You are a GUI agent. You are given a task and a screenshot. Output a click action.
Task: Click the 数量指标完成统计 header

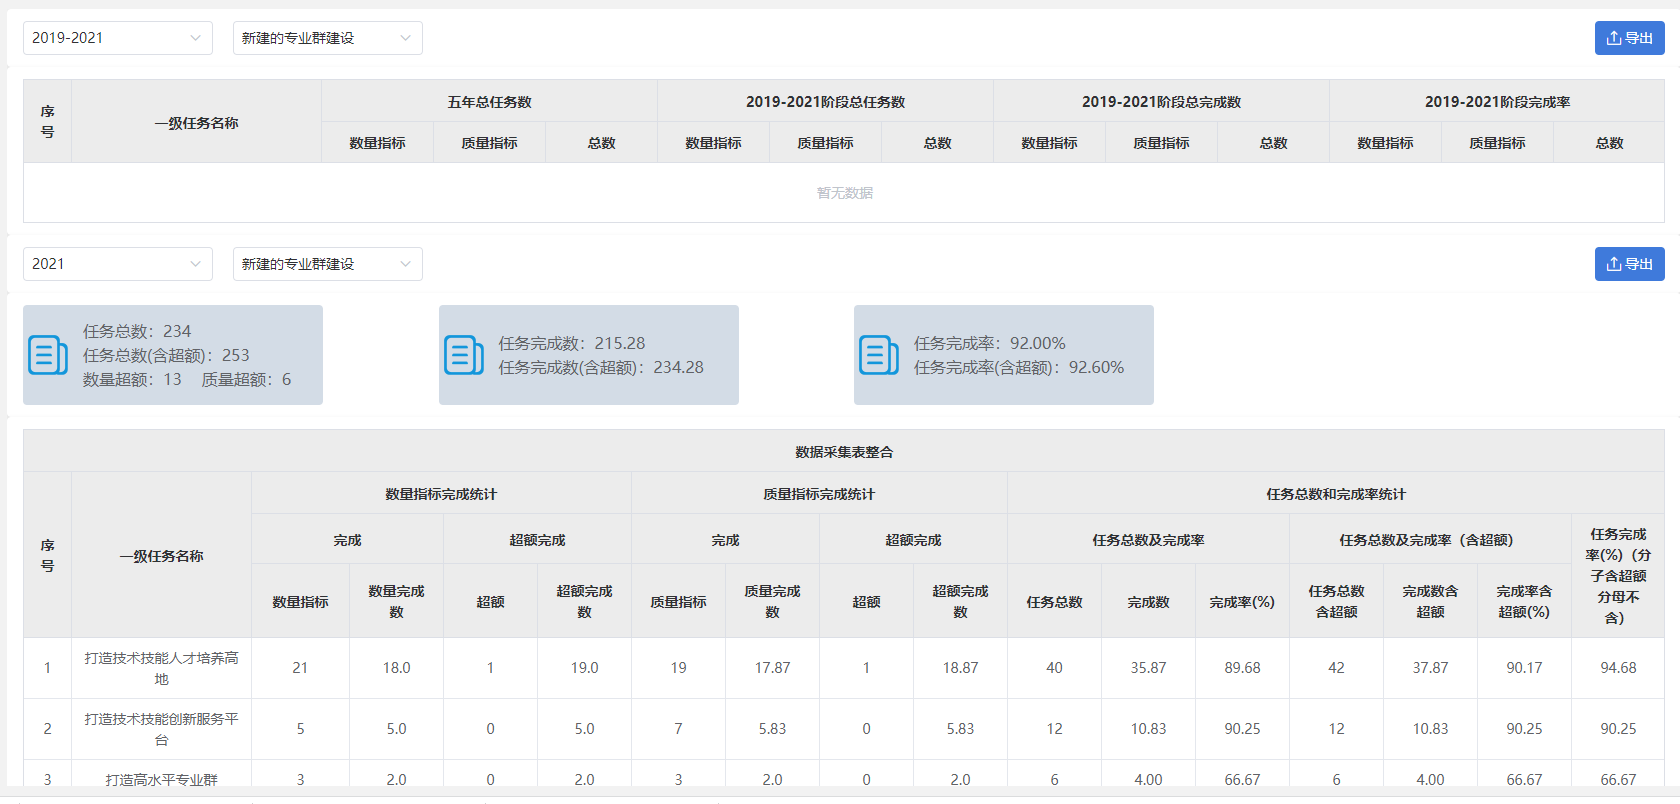click(x=441, y=494)
